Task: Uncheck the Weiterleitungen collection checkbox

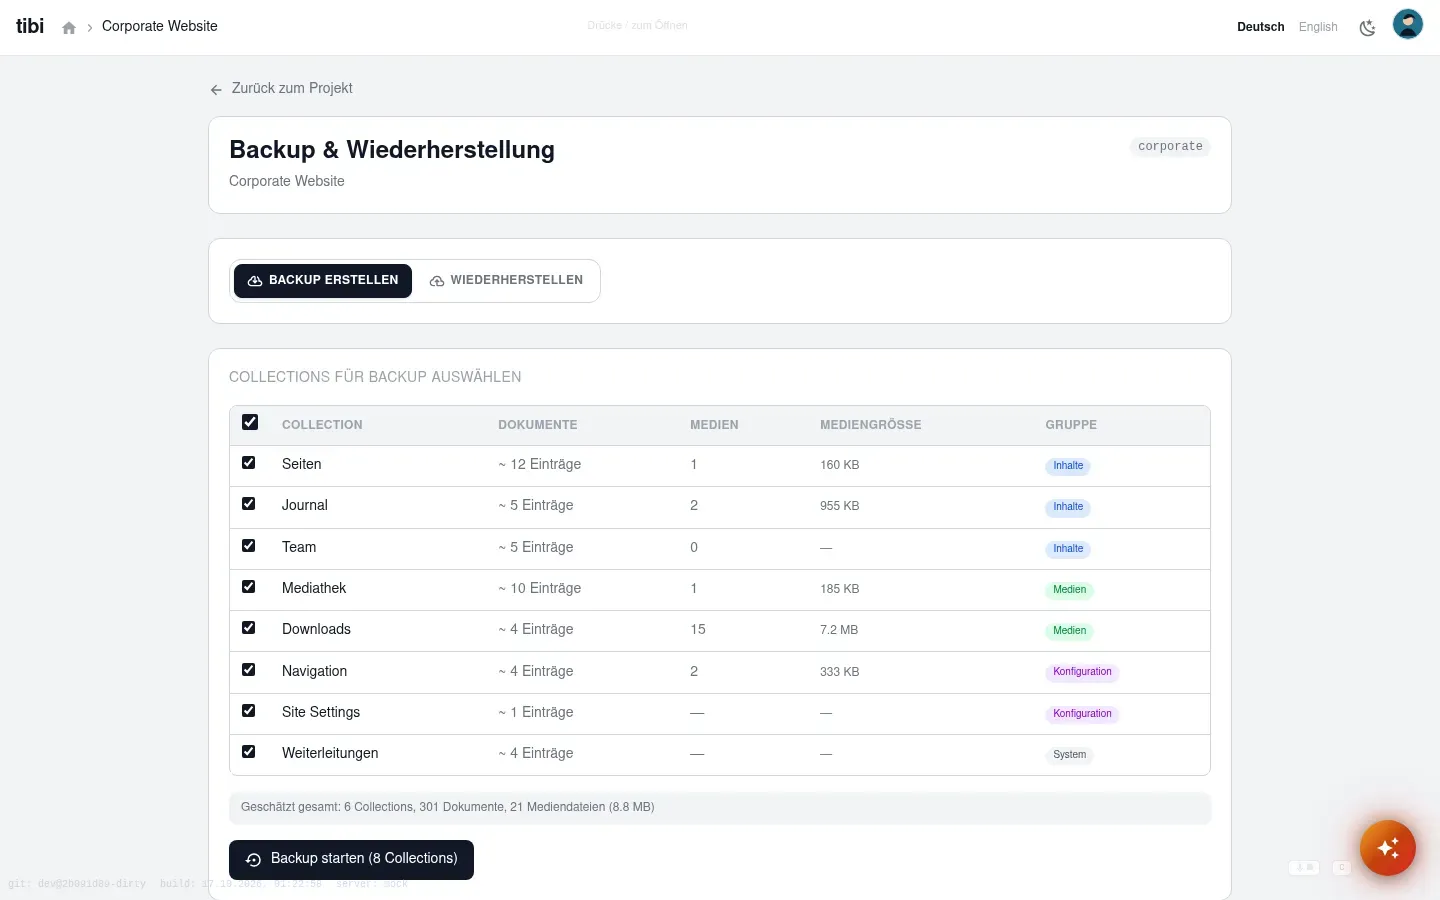Action: 249,752
